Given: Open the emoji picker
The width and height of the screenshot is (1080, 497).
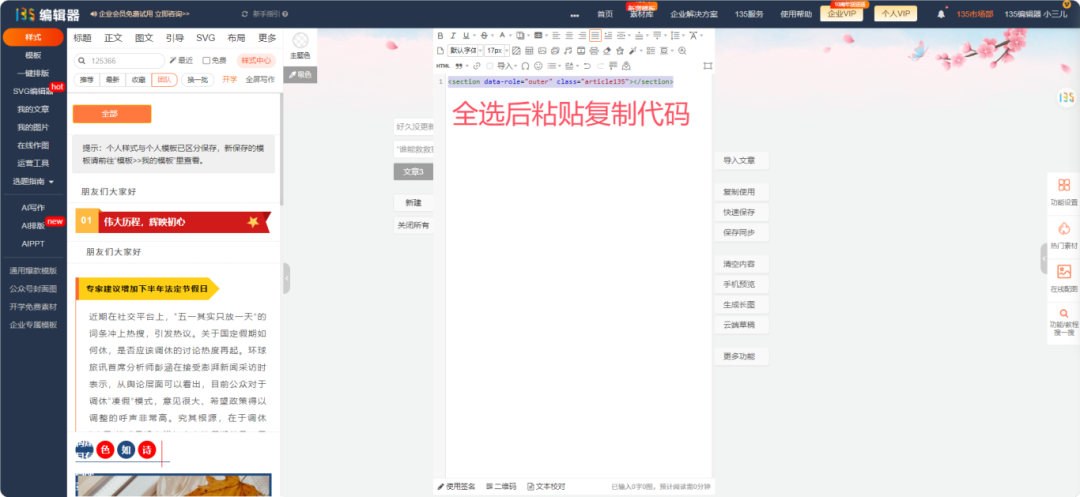Looking at the screenshot, I should pyautogui.click(x=539, y=65).
